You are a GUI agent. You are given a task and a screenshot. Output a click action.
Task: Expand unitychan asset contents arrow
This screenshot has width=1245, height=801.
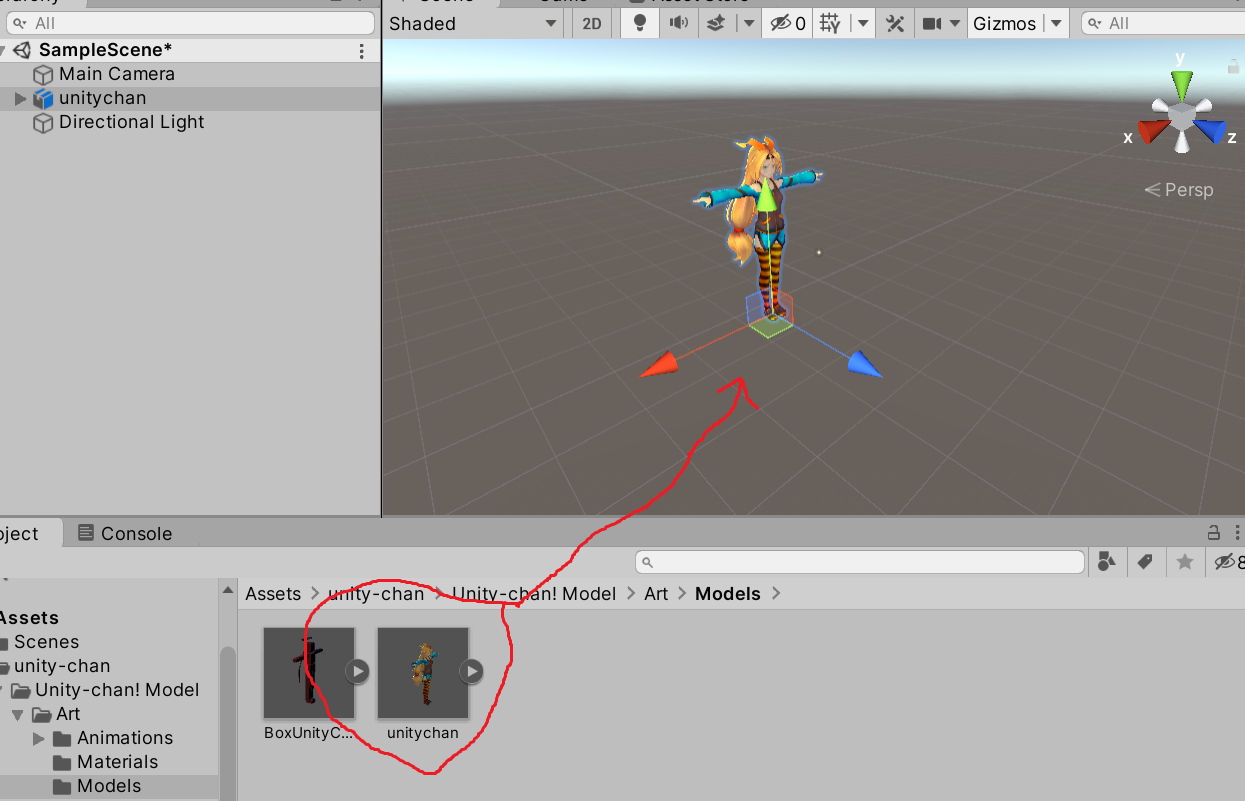[x=472, y=671]
